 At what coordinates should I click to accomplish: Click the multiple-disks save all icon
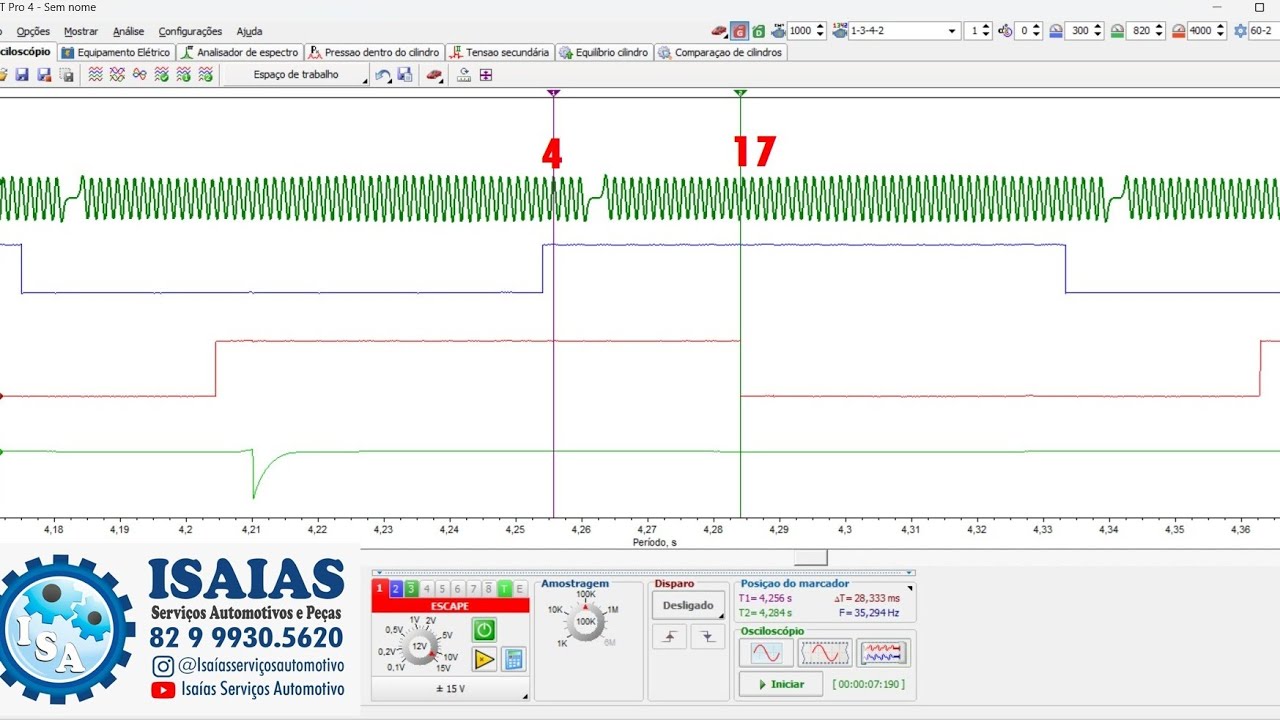pos(66,75)
